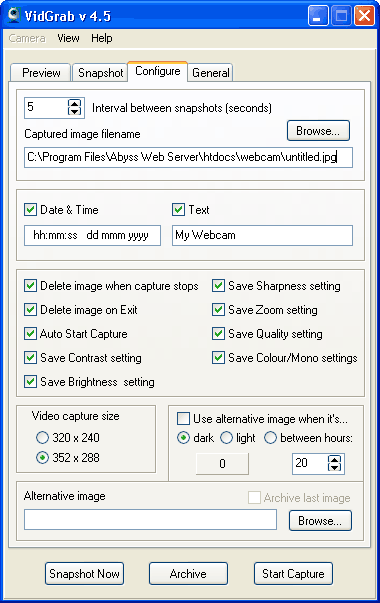The height and width of the screenshot is (603, 380).
Task: Click the VidGrab webcam title bar icon
Action: (x=14, y=15)
